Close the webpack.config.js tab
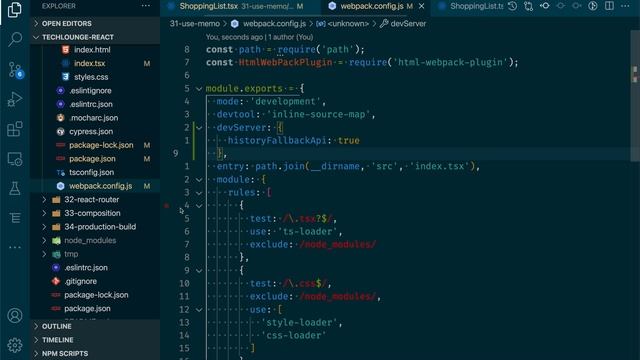 [421, 6]
